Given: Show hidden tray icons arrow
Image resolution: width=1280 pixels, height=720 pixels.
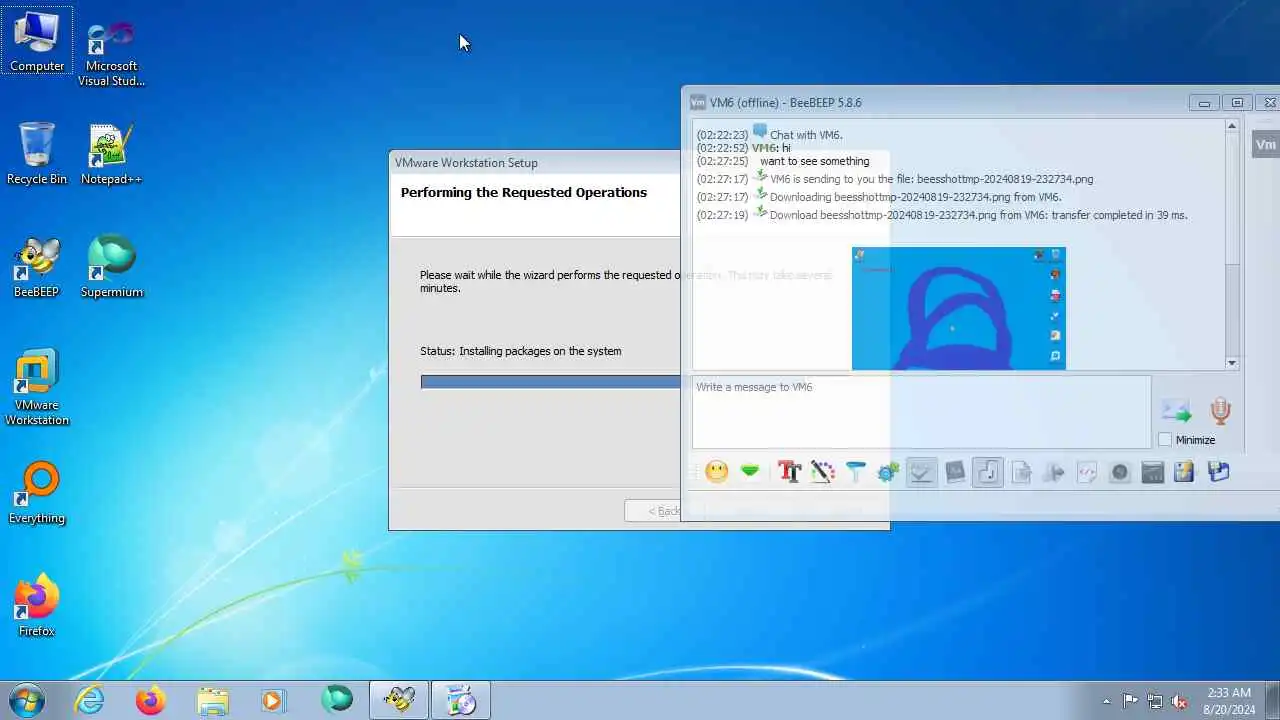Looking at the screenshot, I should coord(1106,701).
